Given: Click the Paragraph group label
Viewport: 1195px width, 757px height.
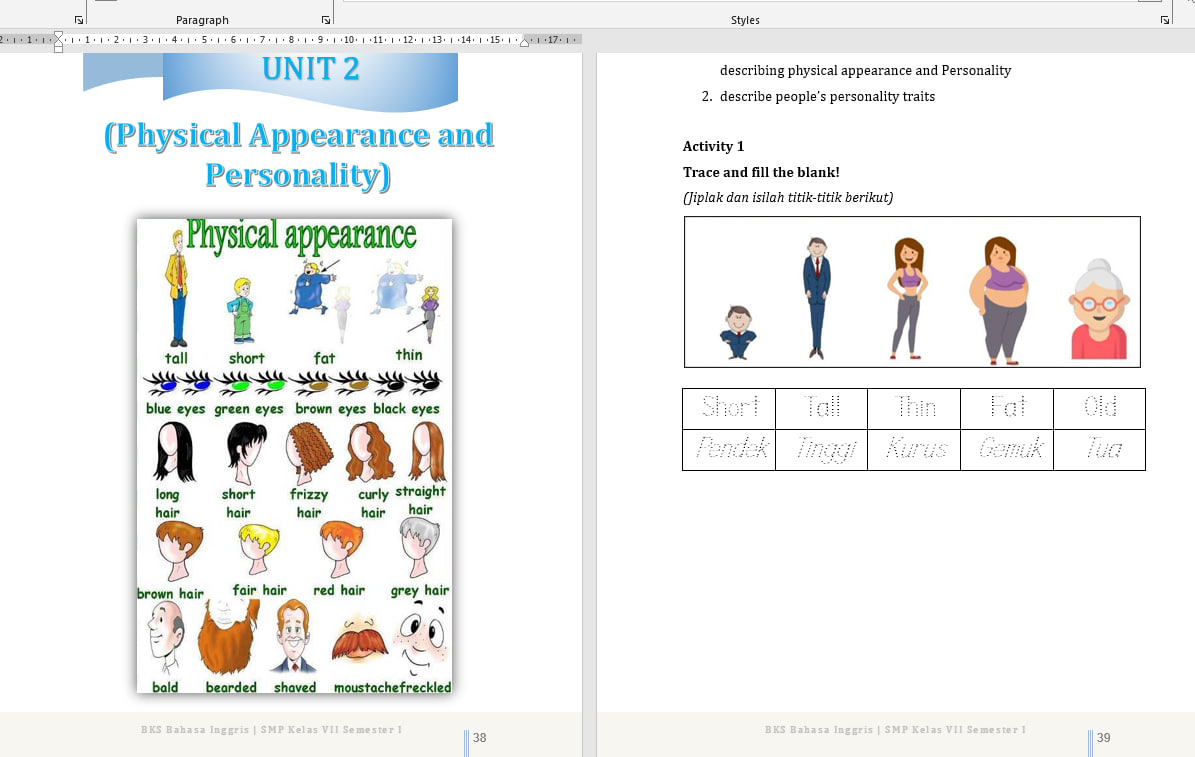Looking at the screenshot, I should click(x=202, y=20).
